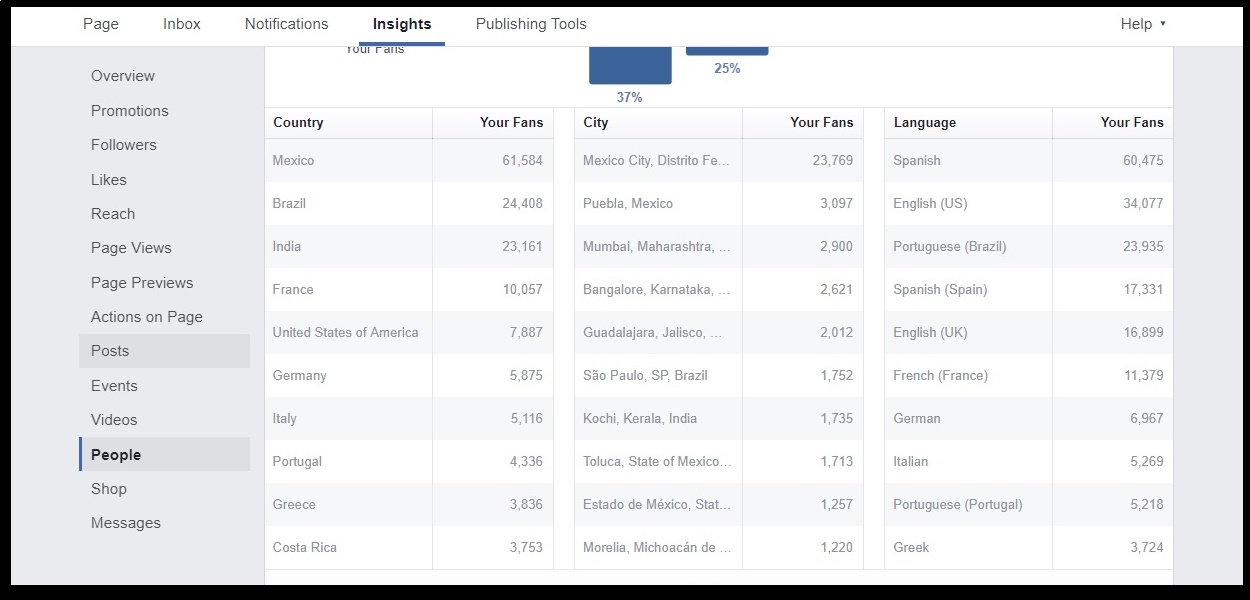The image size is (1250, 600).
Task: Click the 24,408 fans value
Action: [522, 203]
